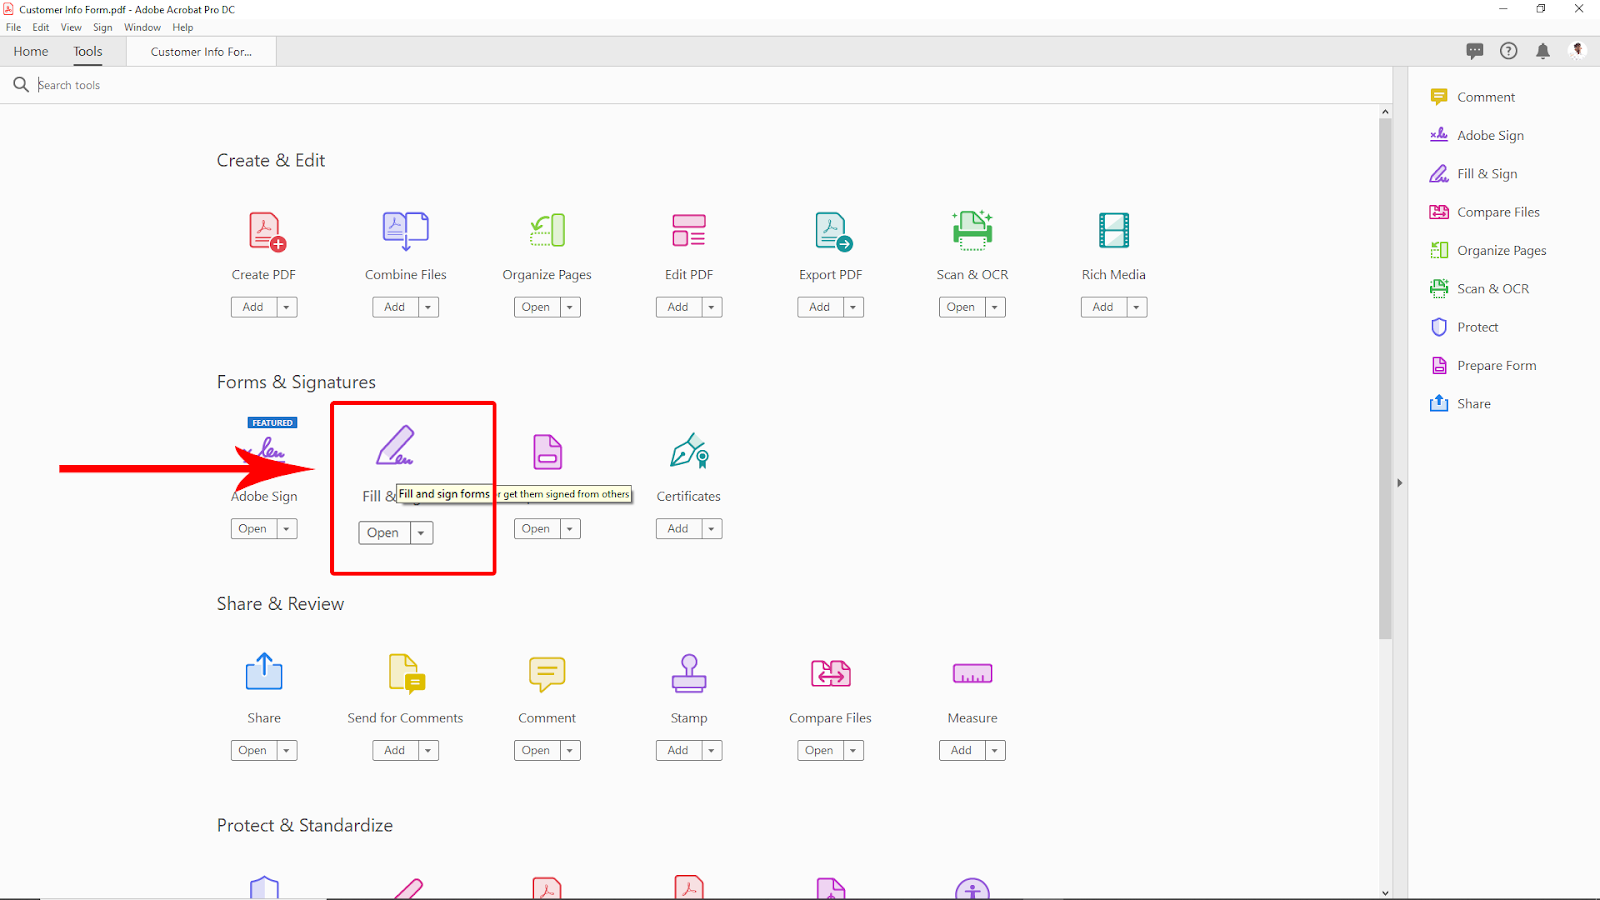Open Adobe Sign shortcut in right panel
Image resolution: width=1600 pixels, height=900 pixels.
click(x=1477, y=135)
